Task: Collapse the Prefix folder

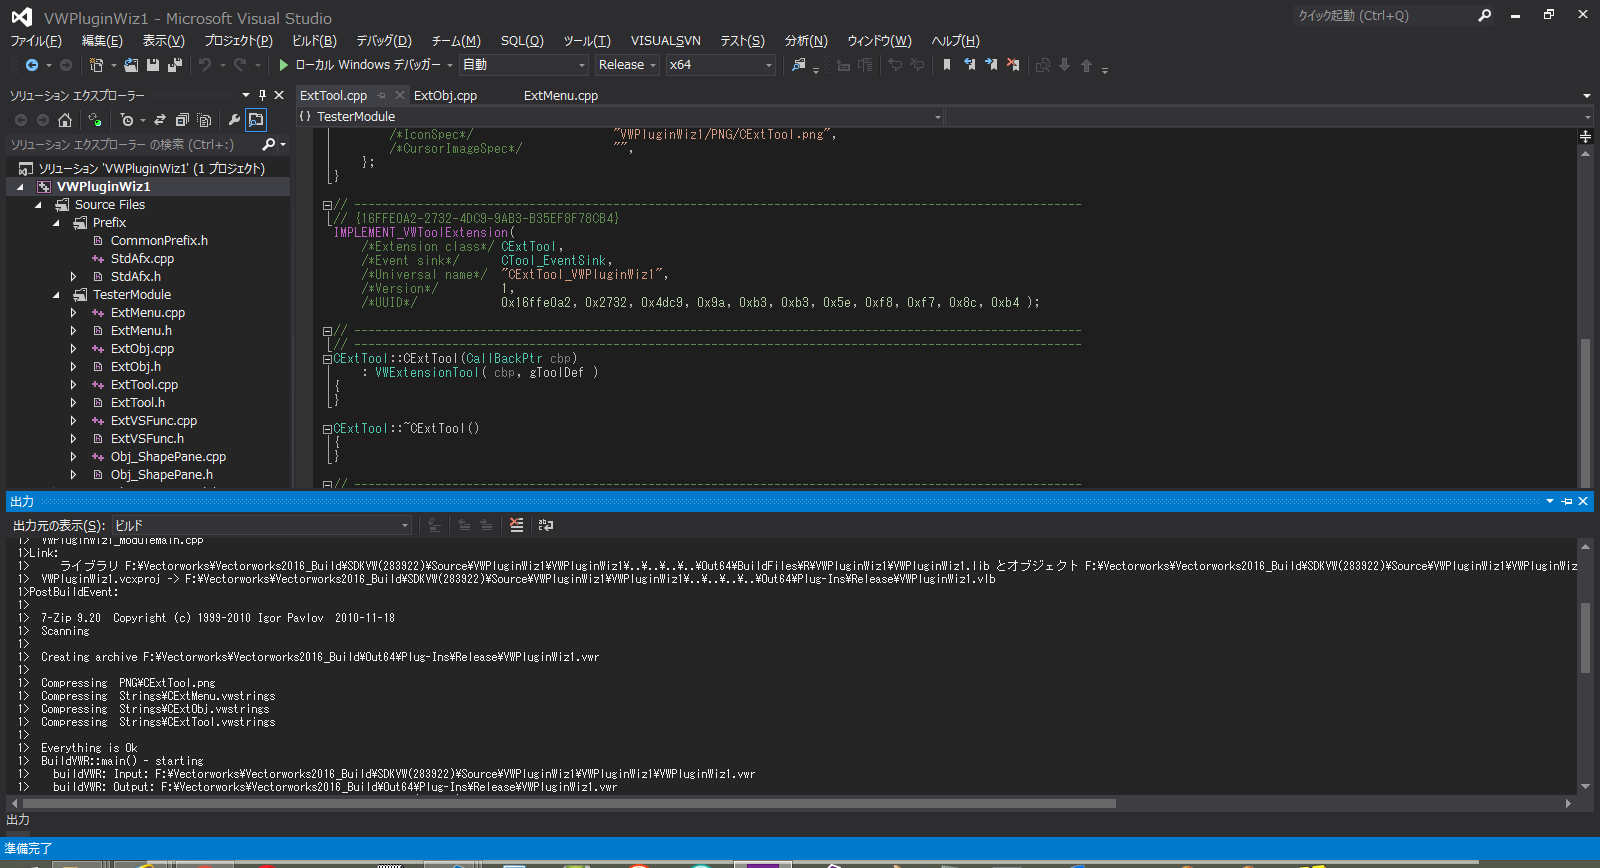Action: click(x=56, y=223)
